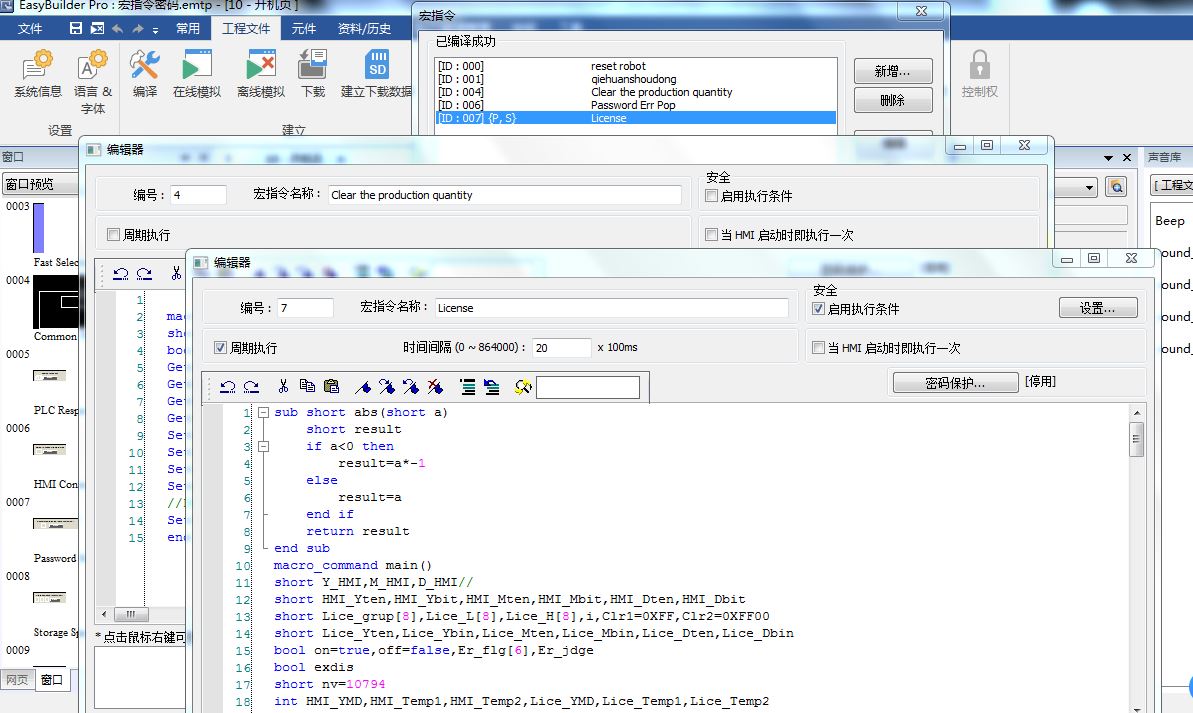Click the 编译 (compile) ribbon icon
The width and height of the screenshot is (1193, 713).
(145, 67)
